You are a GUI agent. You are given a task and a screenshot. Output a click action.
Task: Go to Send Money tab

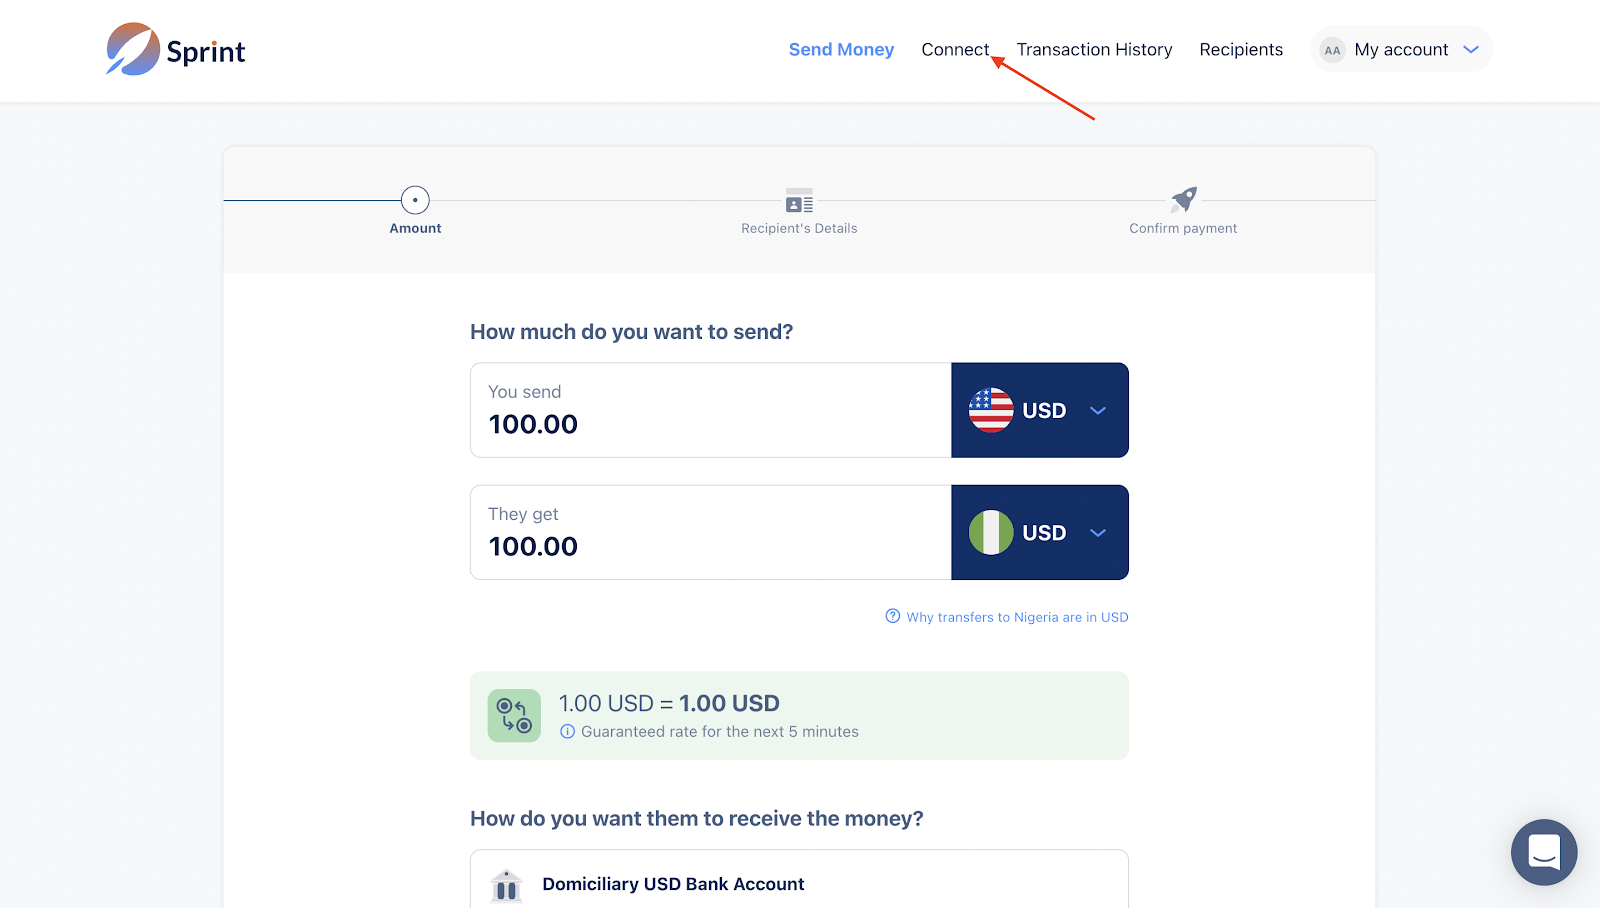[841, 50]
